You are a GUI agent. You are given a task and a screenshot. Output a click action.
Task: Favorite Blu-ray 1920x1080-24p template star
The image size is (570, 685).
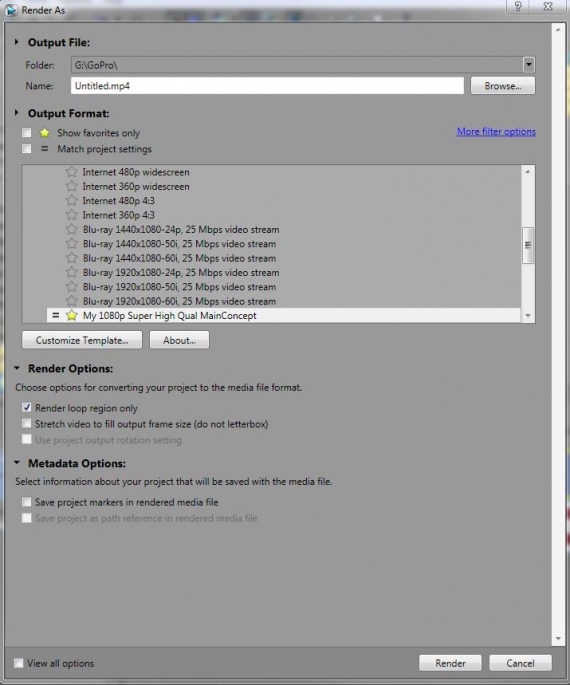click(72, 272)
